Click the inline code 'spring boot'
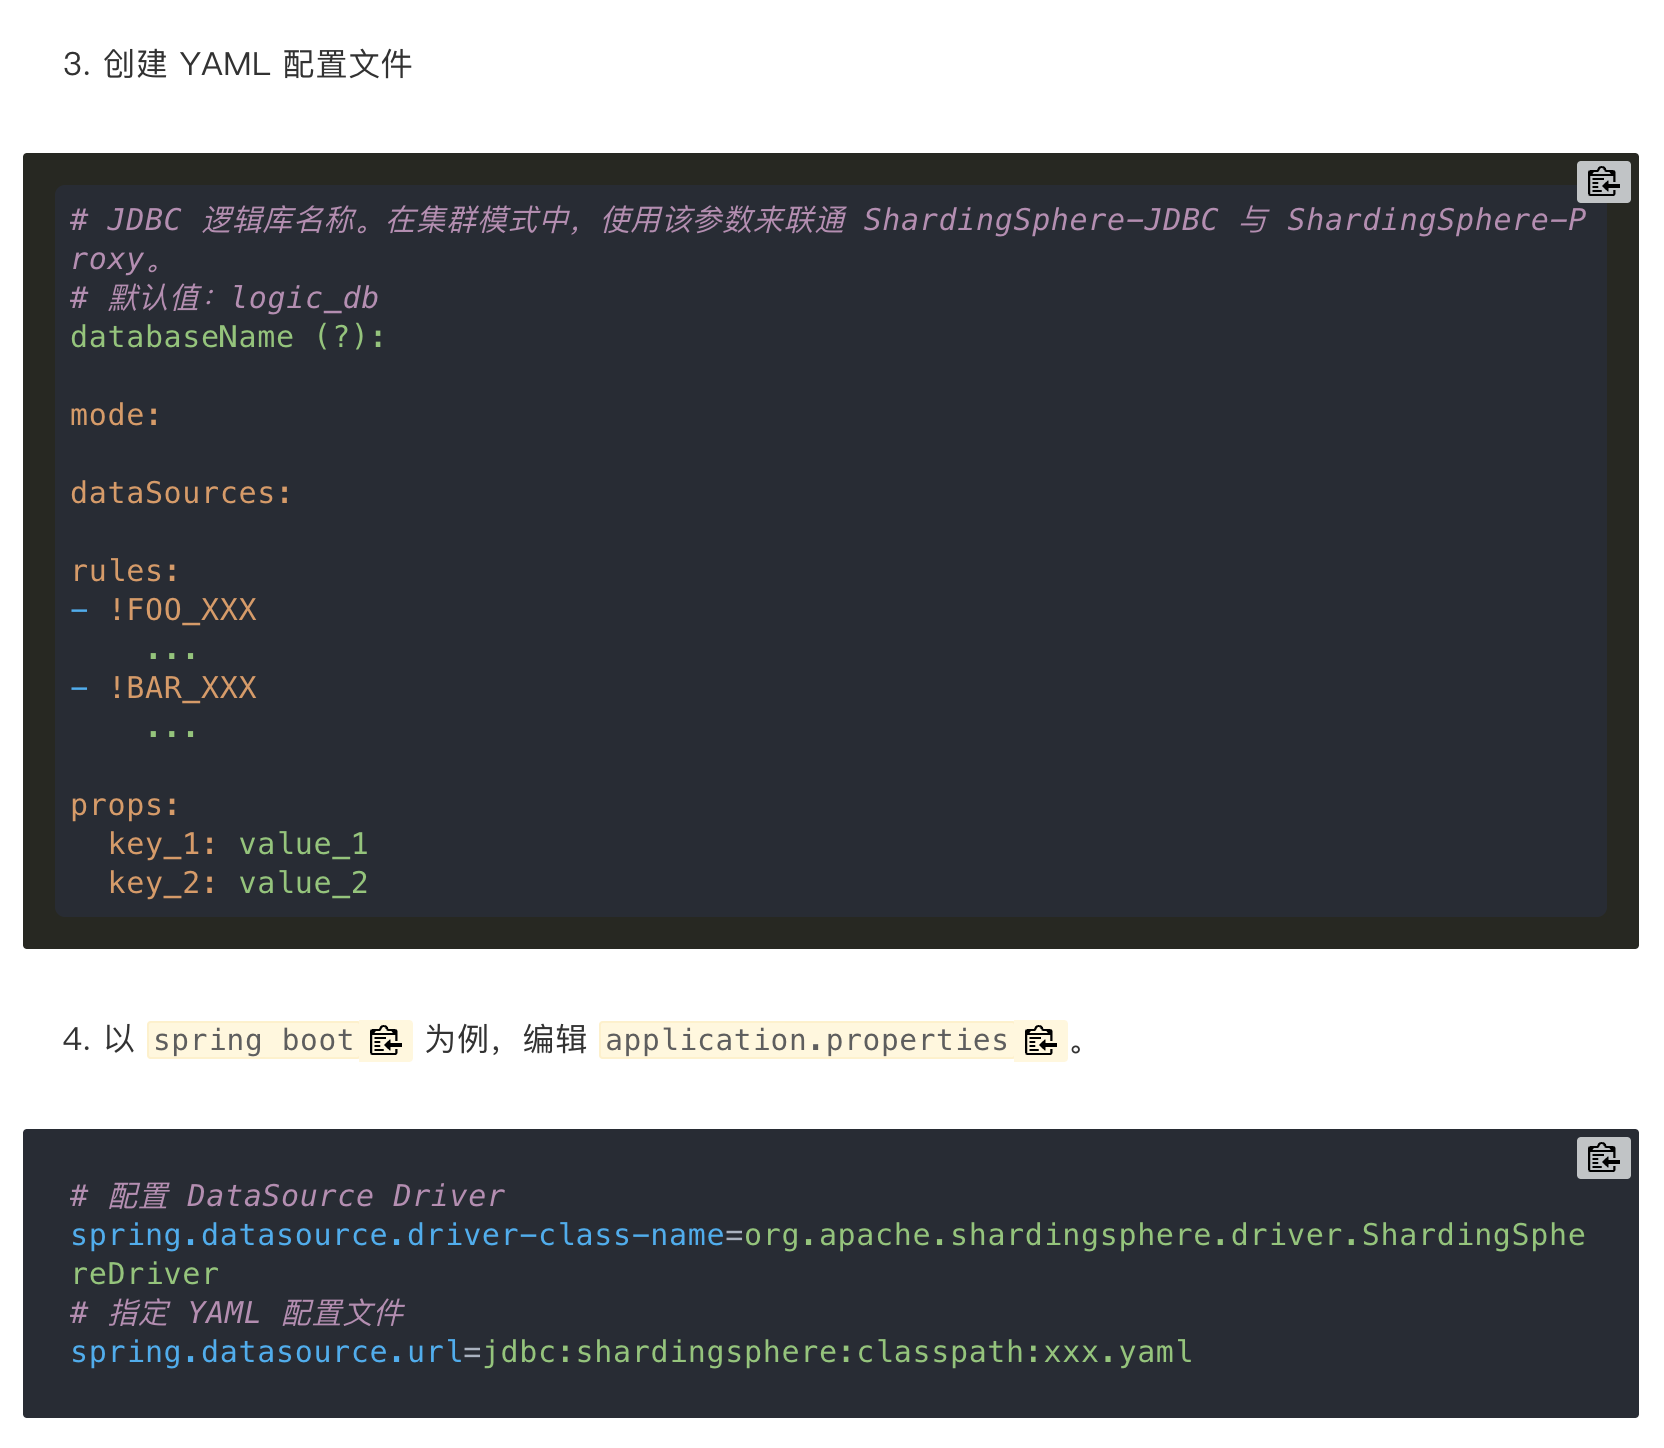Image resolution: width=1664 pixels, height=1448 pixels. 253,1041
